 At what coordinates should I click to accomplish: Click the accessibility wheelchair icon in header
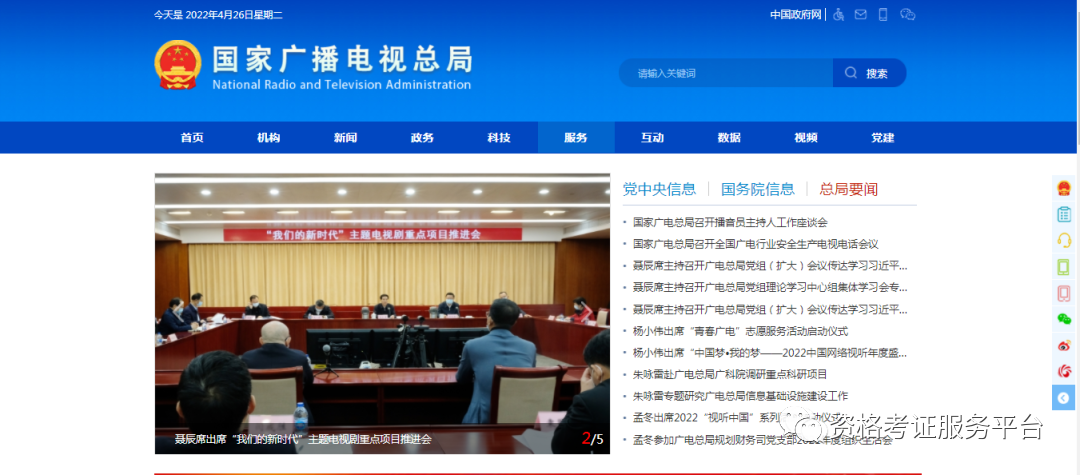(838, 14)
